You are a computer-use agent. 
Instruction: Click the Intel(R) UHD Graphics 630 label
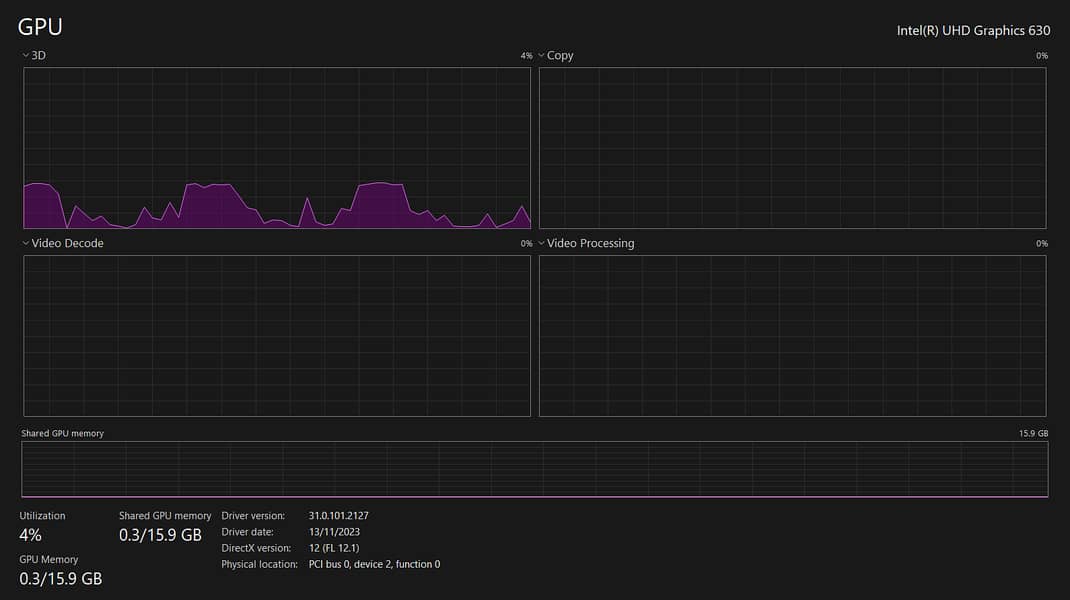pos(973,30)
